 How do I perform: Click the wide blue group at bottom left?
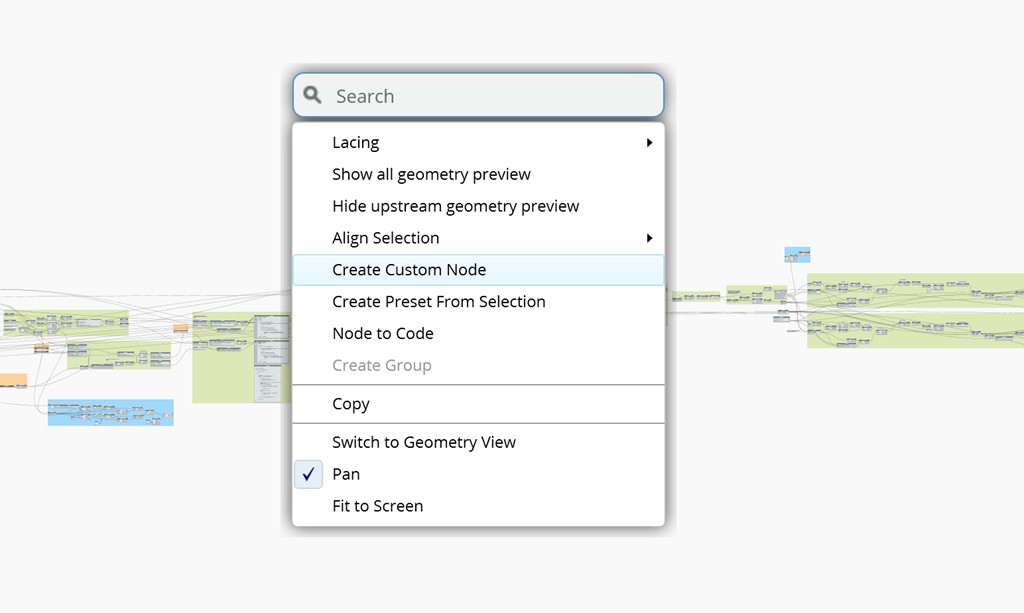pos(110,413)
